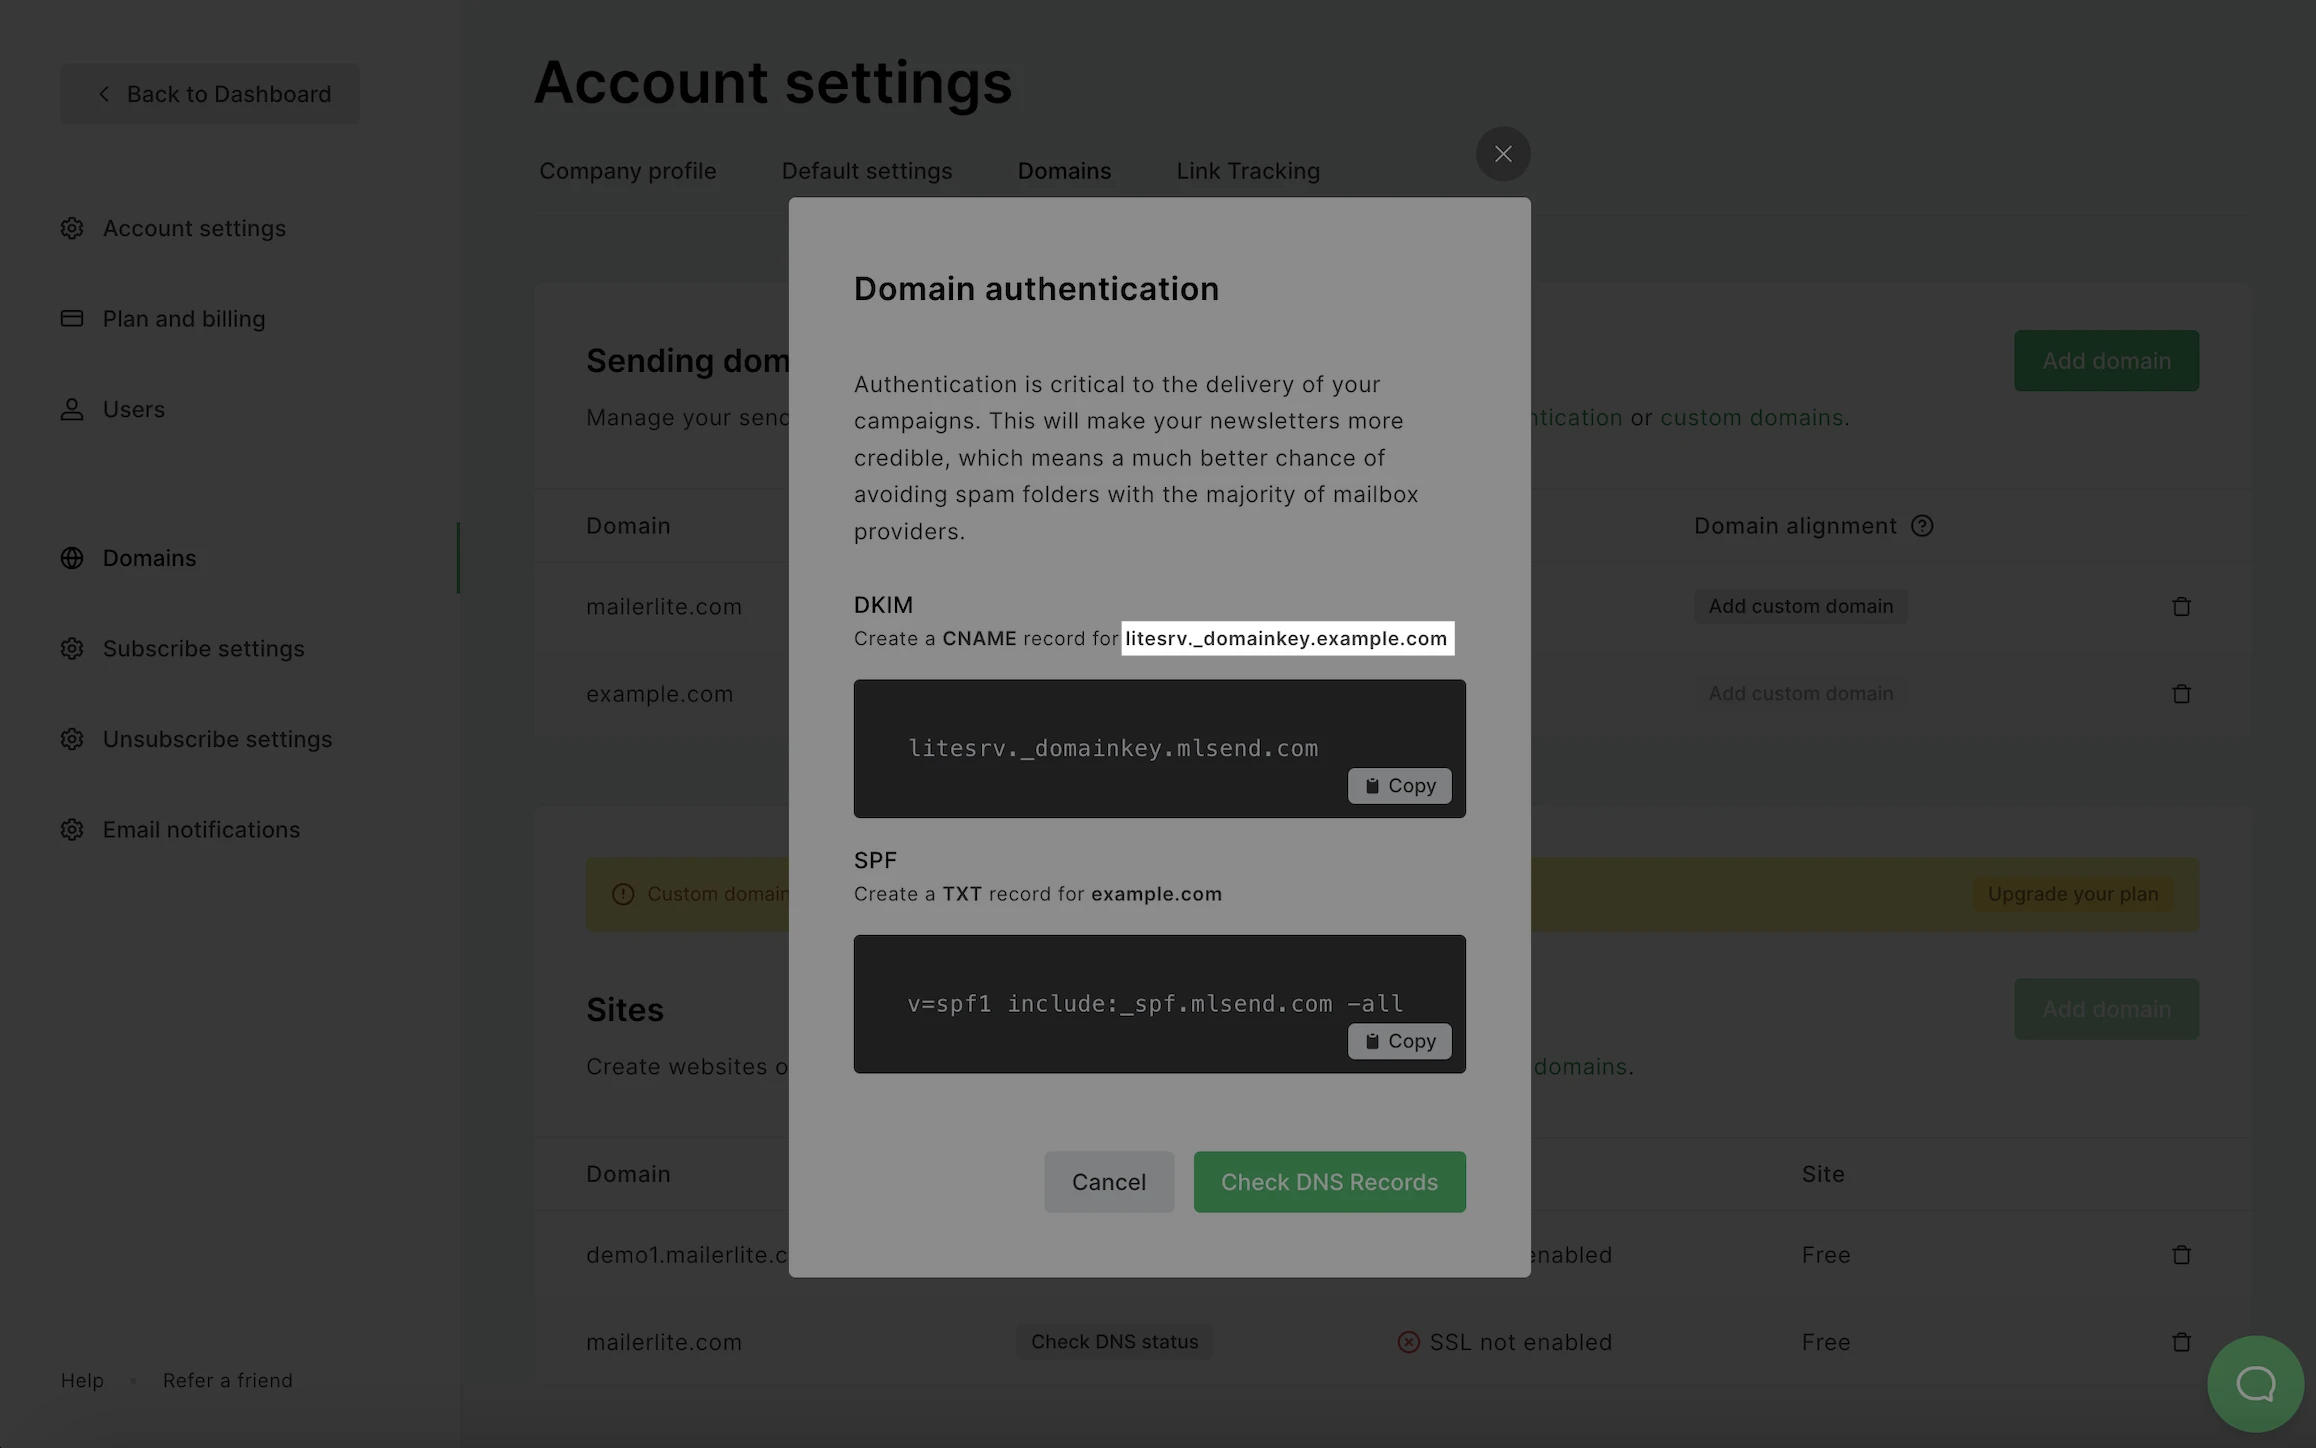Delete the mailerlite.com sending domain via its trash icon
Screen dimensions: 2316x1448
[2181, 607]
